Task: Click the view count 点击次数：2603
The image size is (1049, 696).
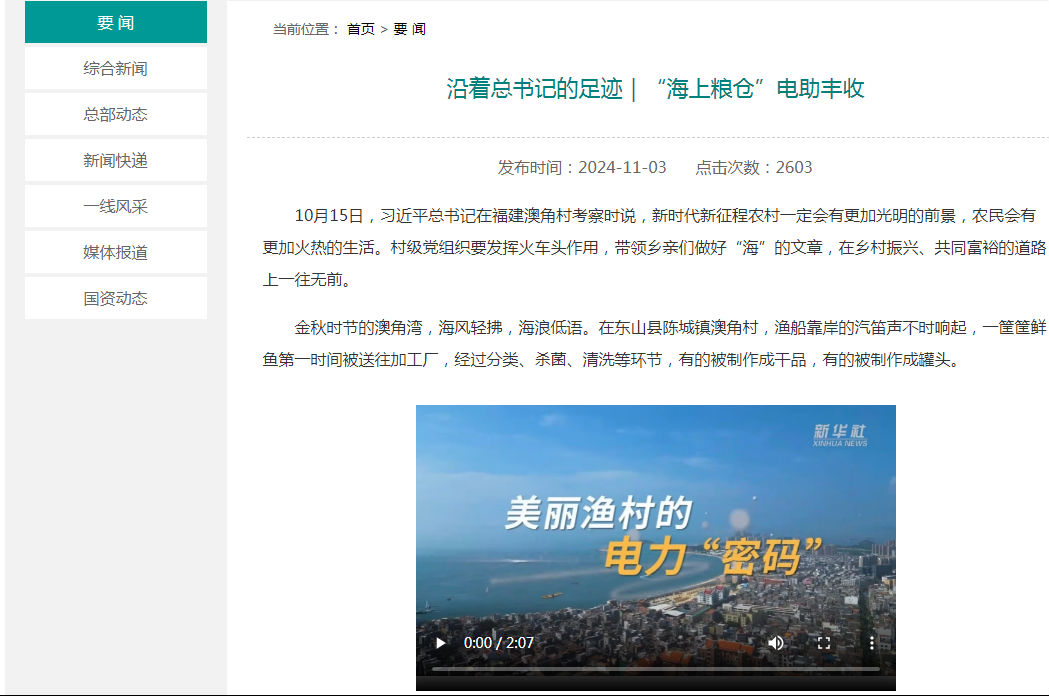Action: pyautogui.click(x=754, y=167)
